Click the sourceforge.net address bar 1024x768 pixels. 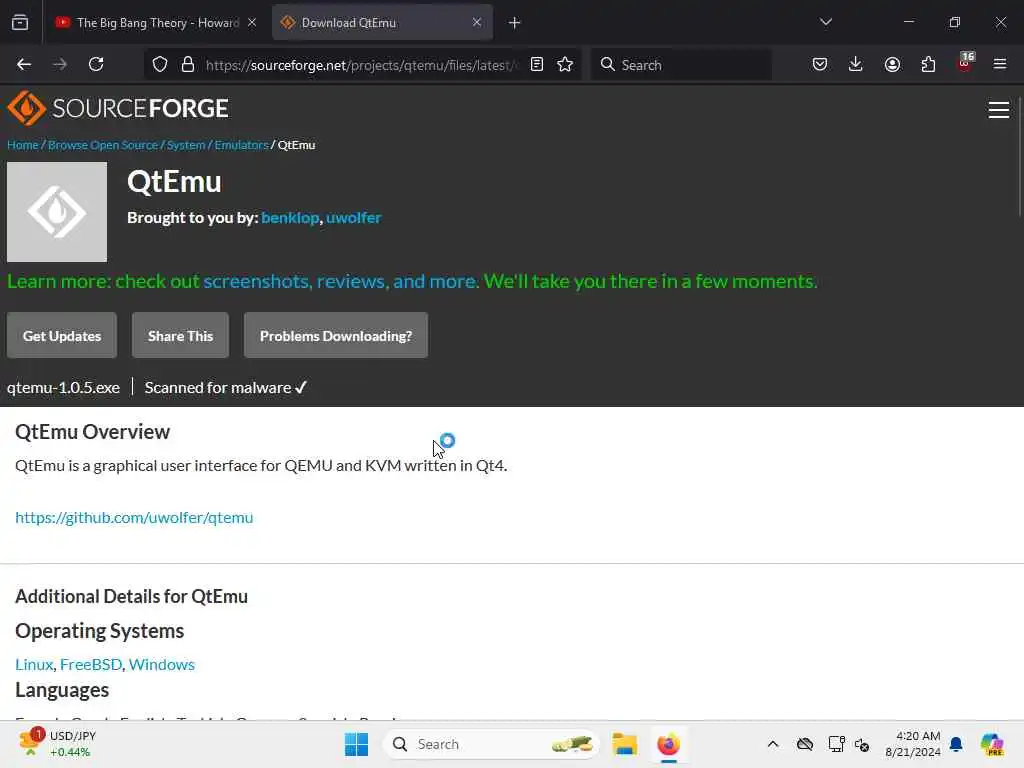click(361, 65)
